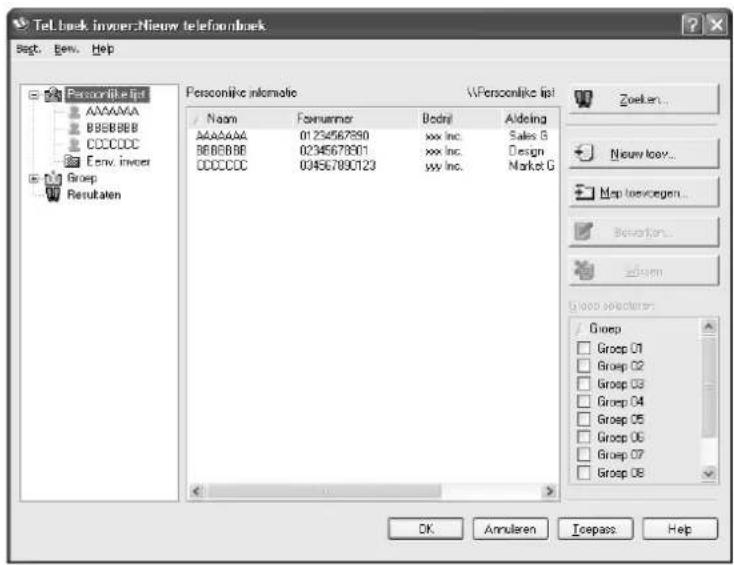734x565 pixels.
Task: Select BBBBBBB in the tree
Action: coord(112,128)
